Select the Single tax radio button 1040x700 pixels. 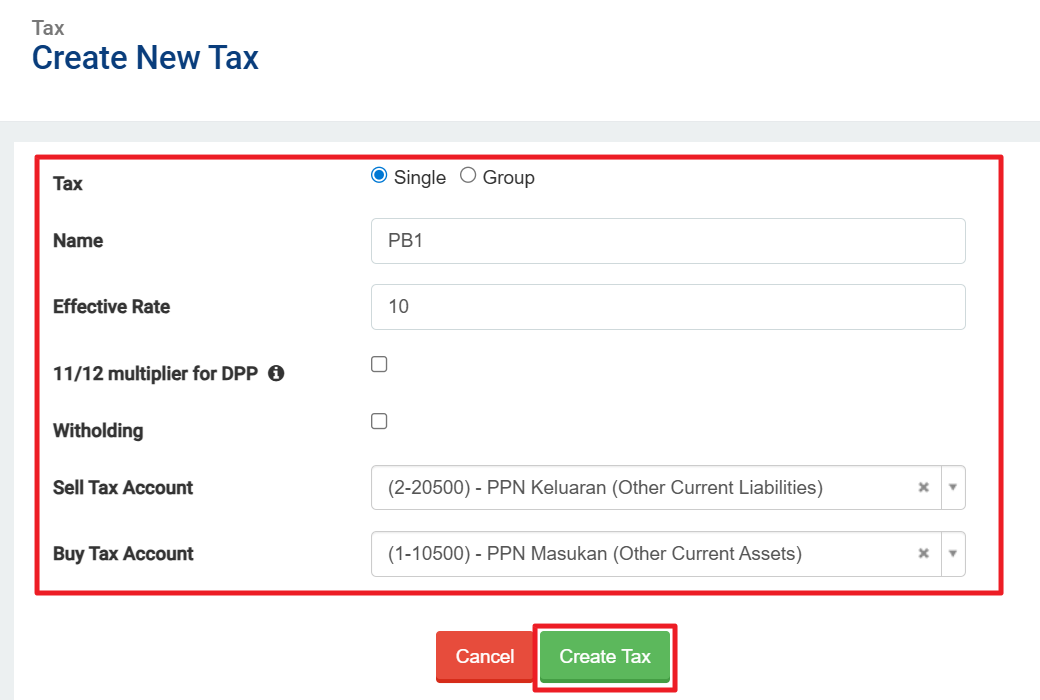379,176
